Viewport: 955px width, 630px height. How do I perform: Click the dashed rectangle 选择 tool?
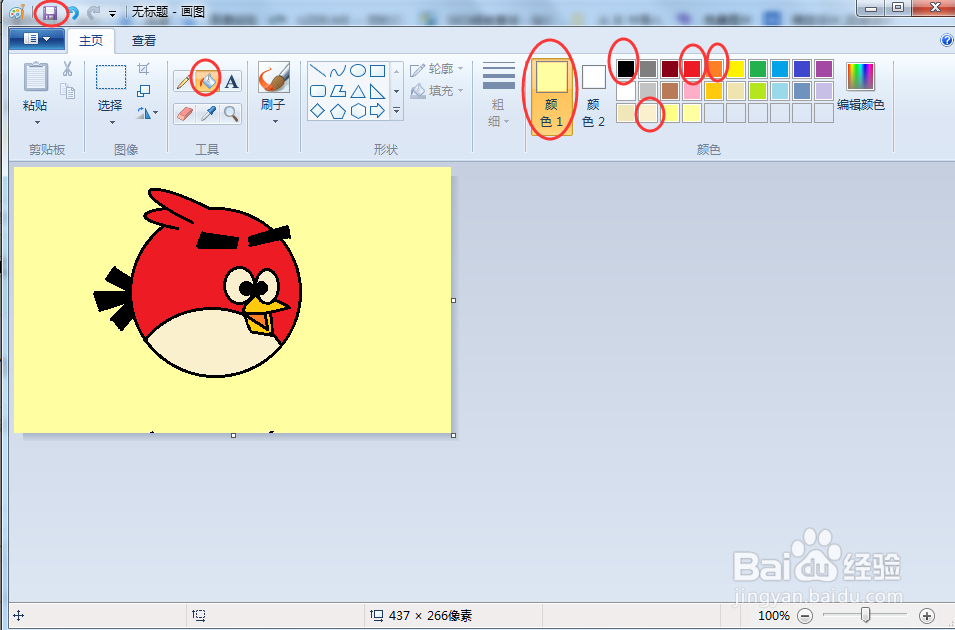pos(111,77)
